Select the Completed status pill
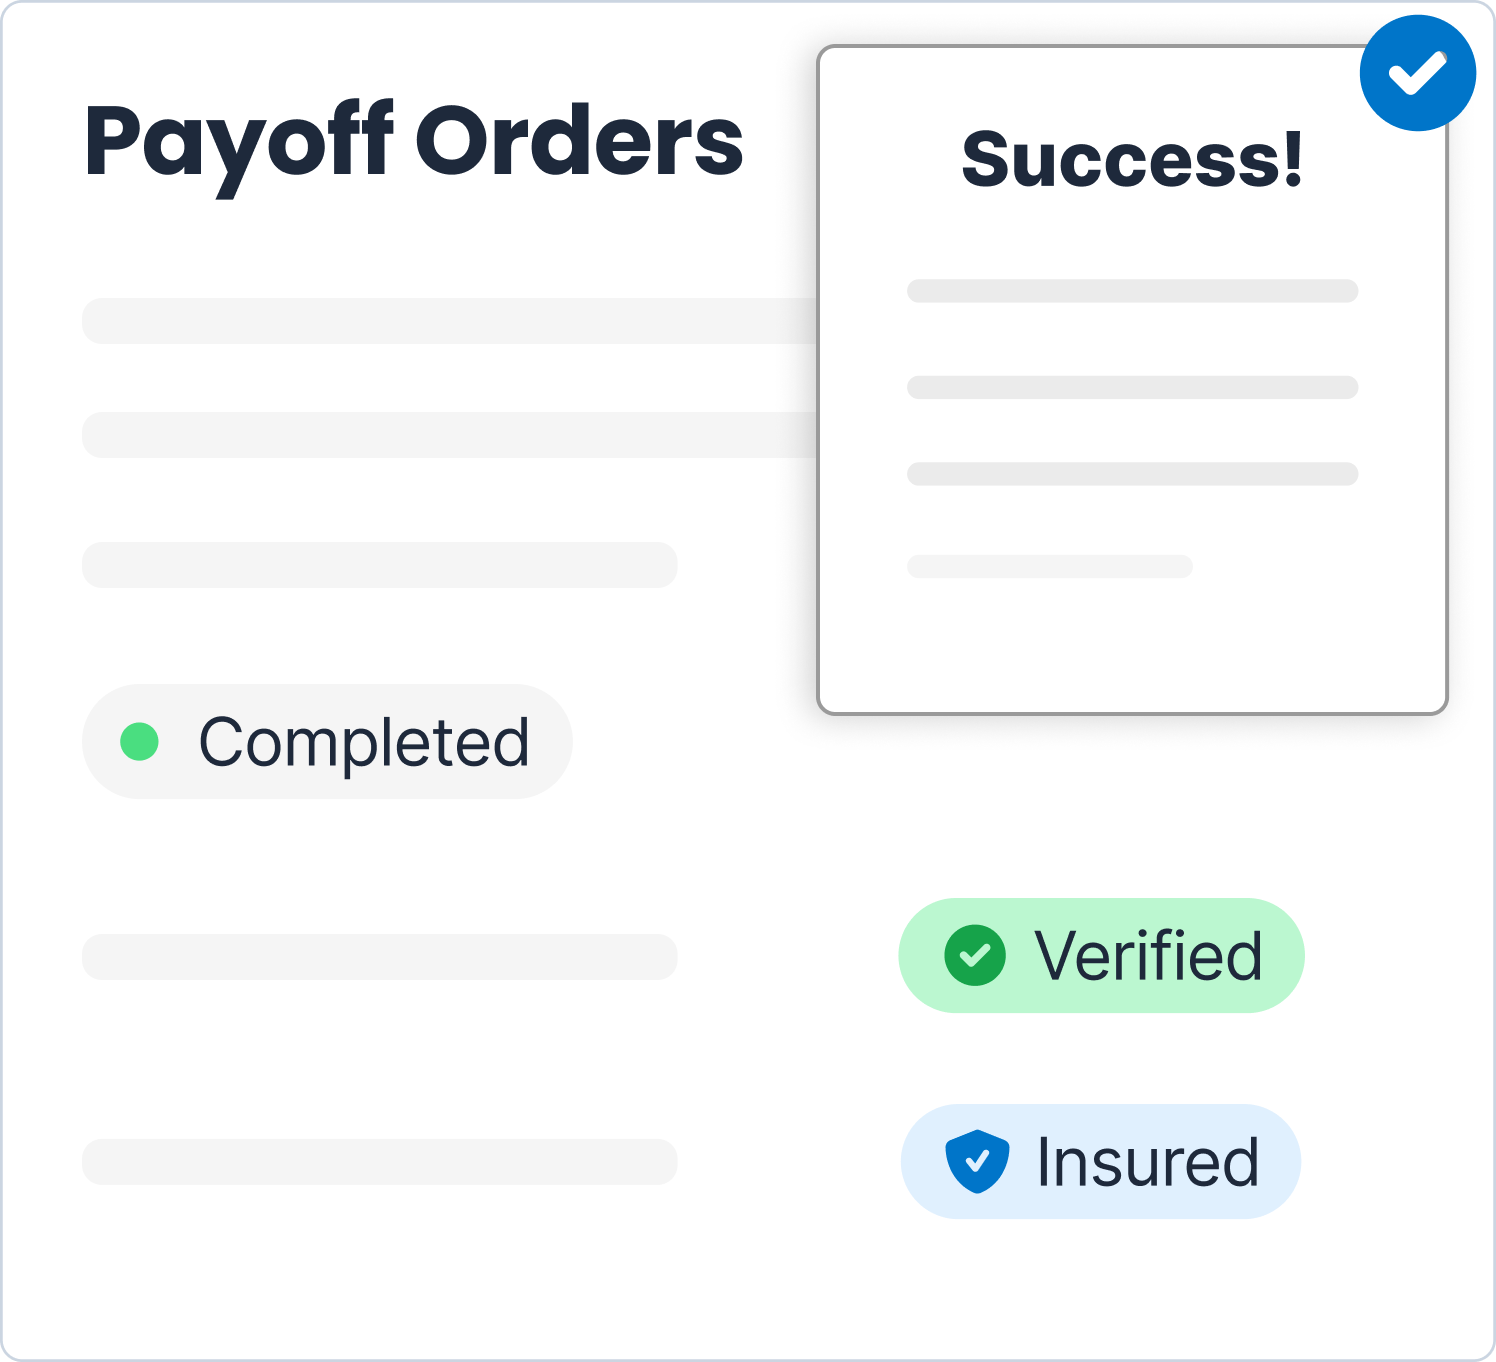 pos(327,741)
